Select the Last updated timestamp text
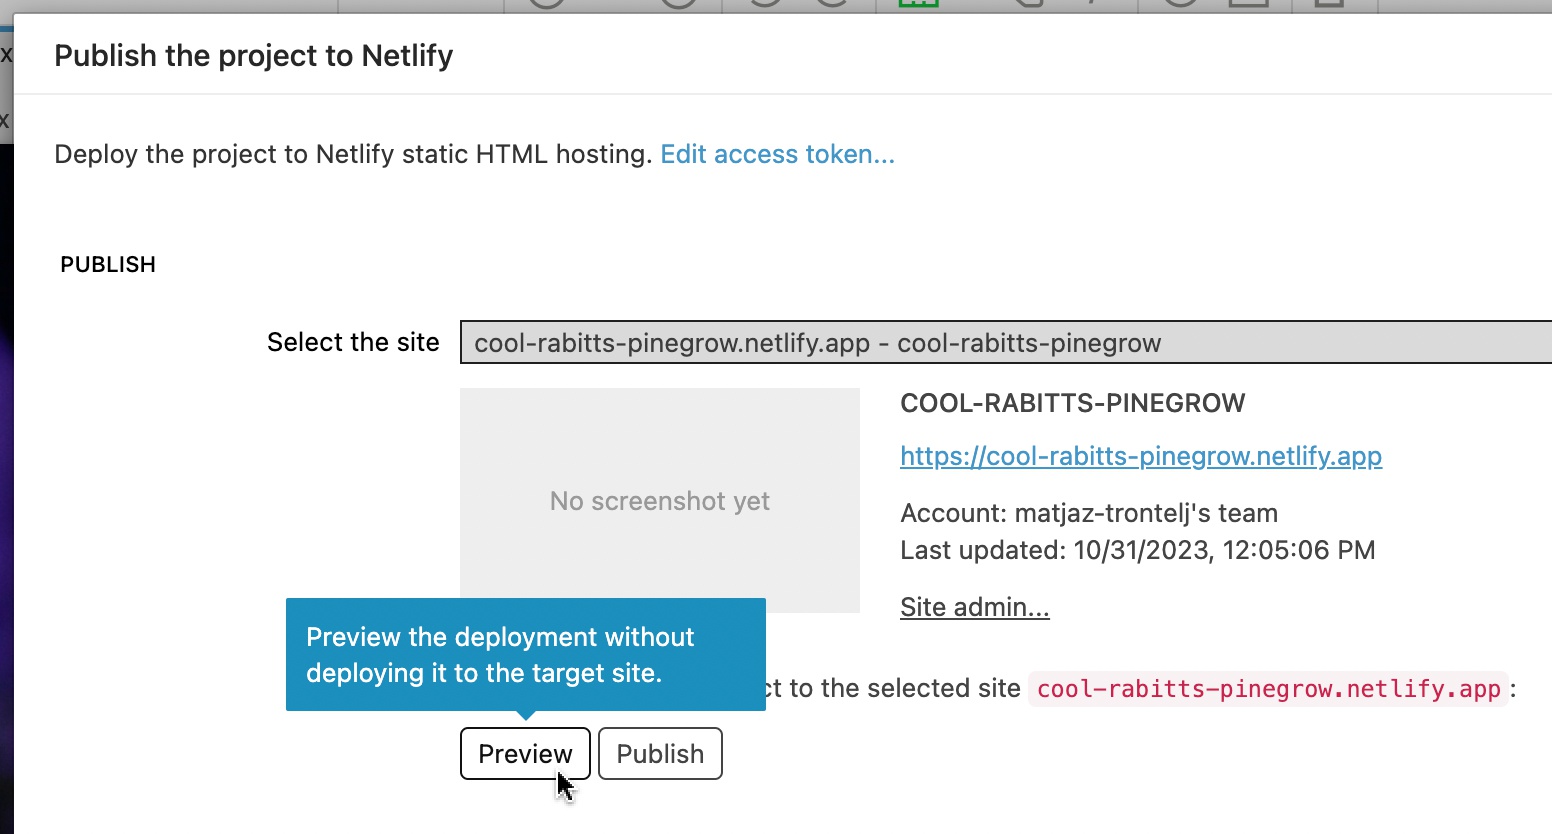1552x834 pixels. click(x=1138, y=550)
